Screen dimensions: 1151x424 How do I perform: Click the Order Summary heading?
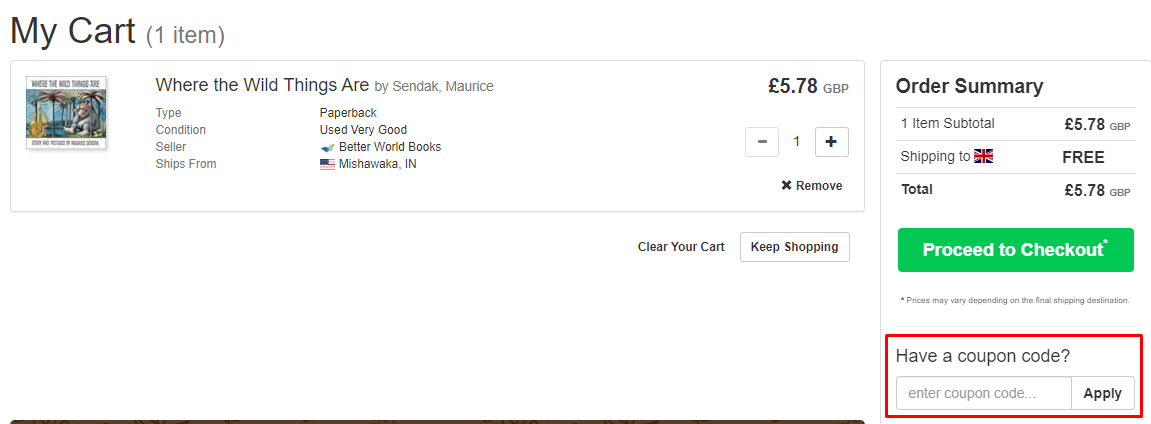969,86
